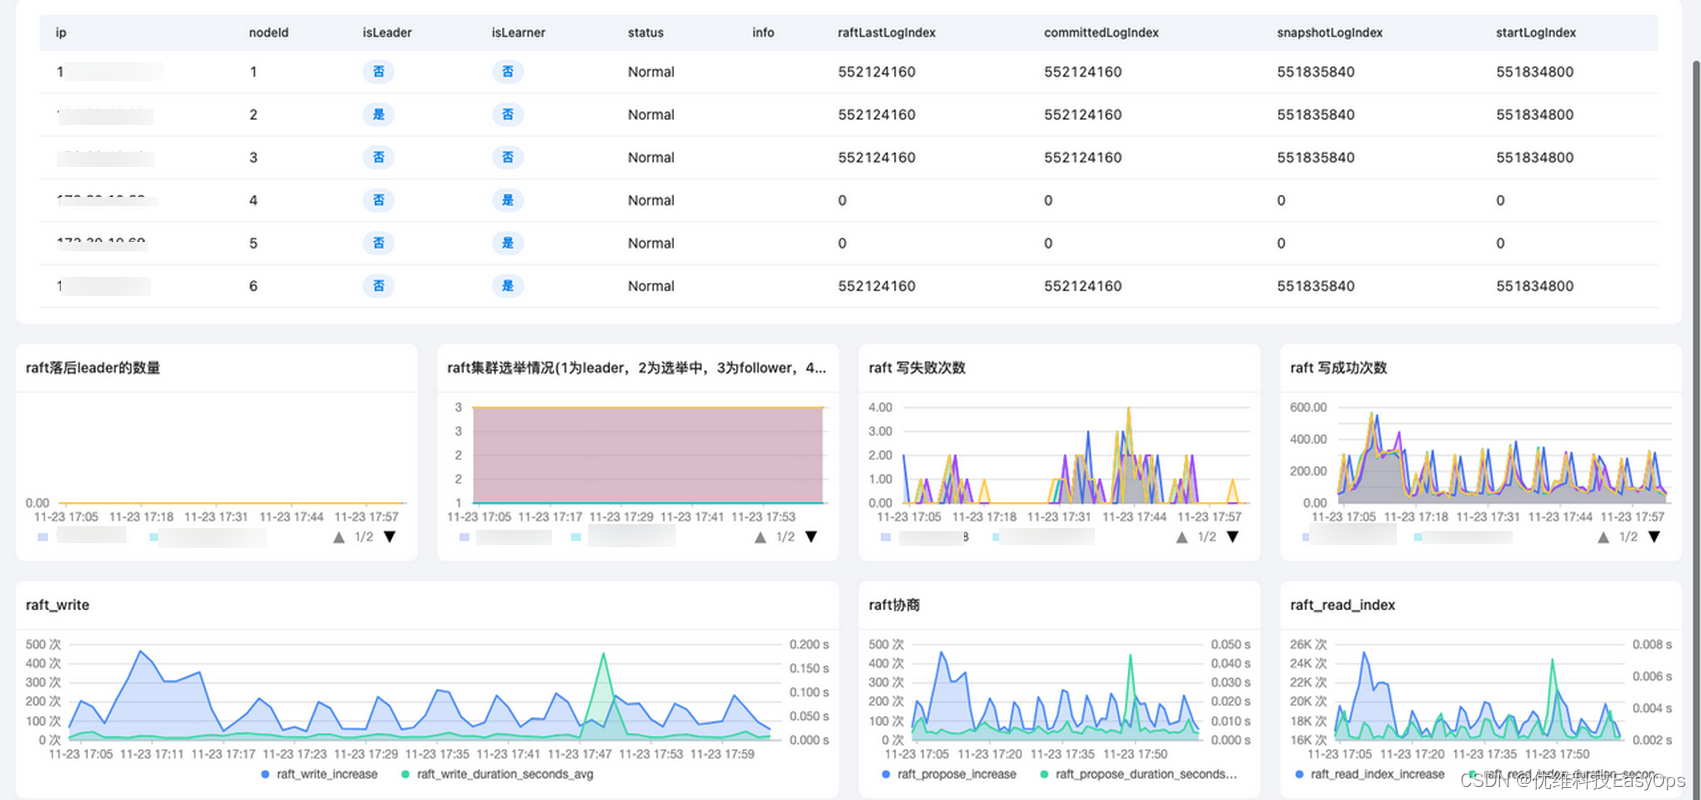Screen dimensions: 1701x800
Task: Click the info column header
Action: (763, 33)
